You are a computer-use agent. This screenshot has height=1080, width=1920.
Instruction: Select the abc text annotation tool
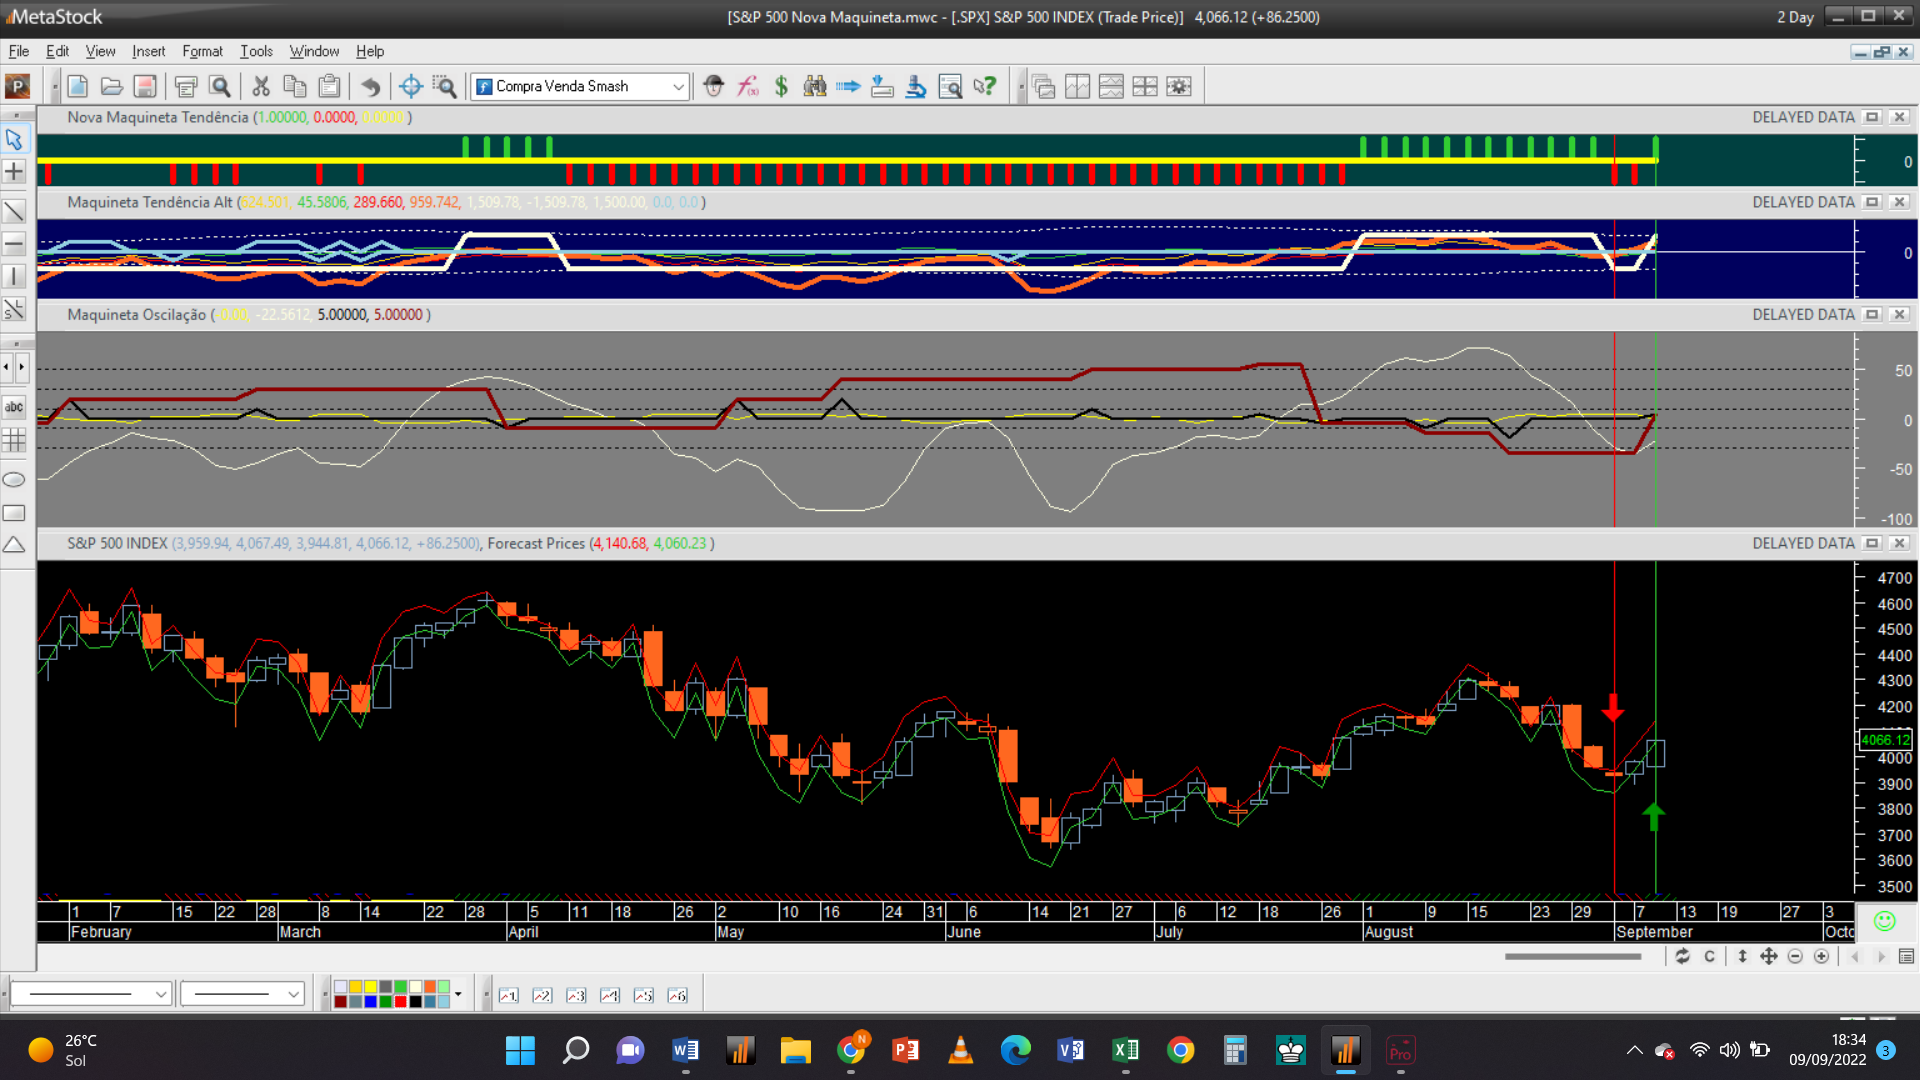coord(14,407)
